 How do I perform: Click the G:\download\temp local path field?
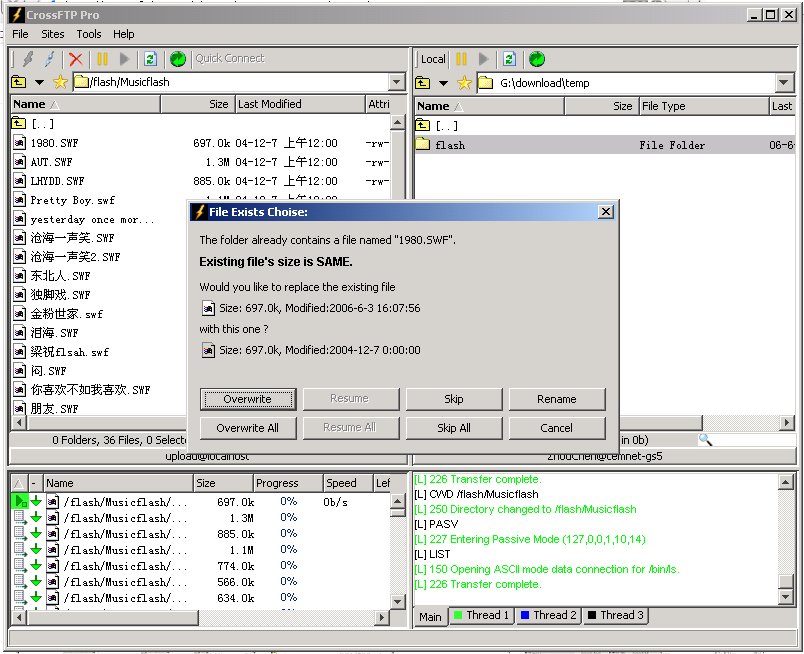click(627, 83)
